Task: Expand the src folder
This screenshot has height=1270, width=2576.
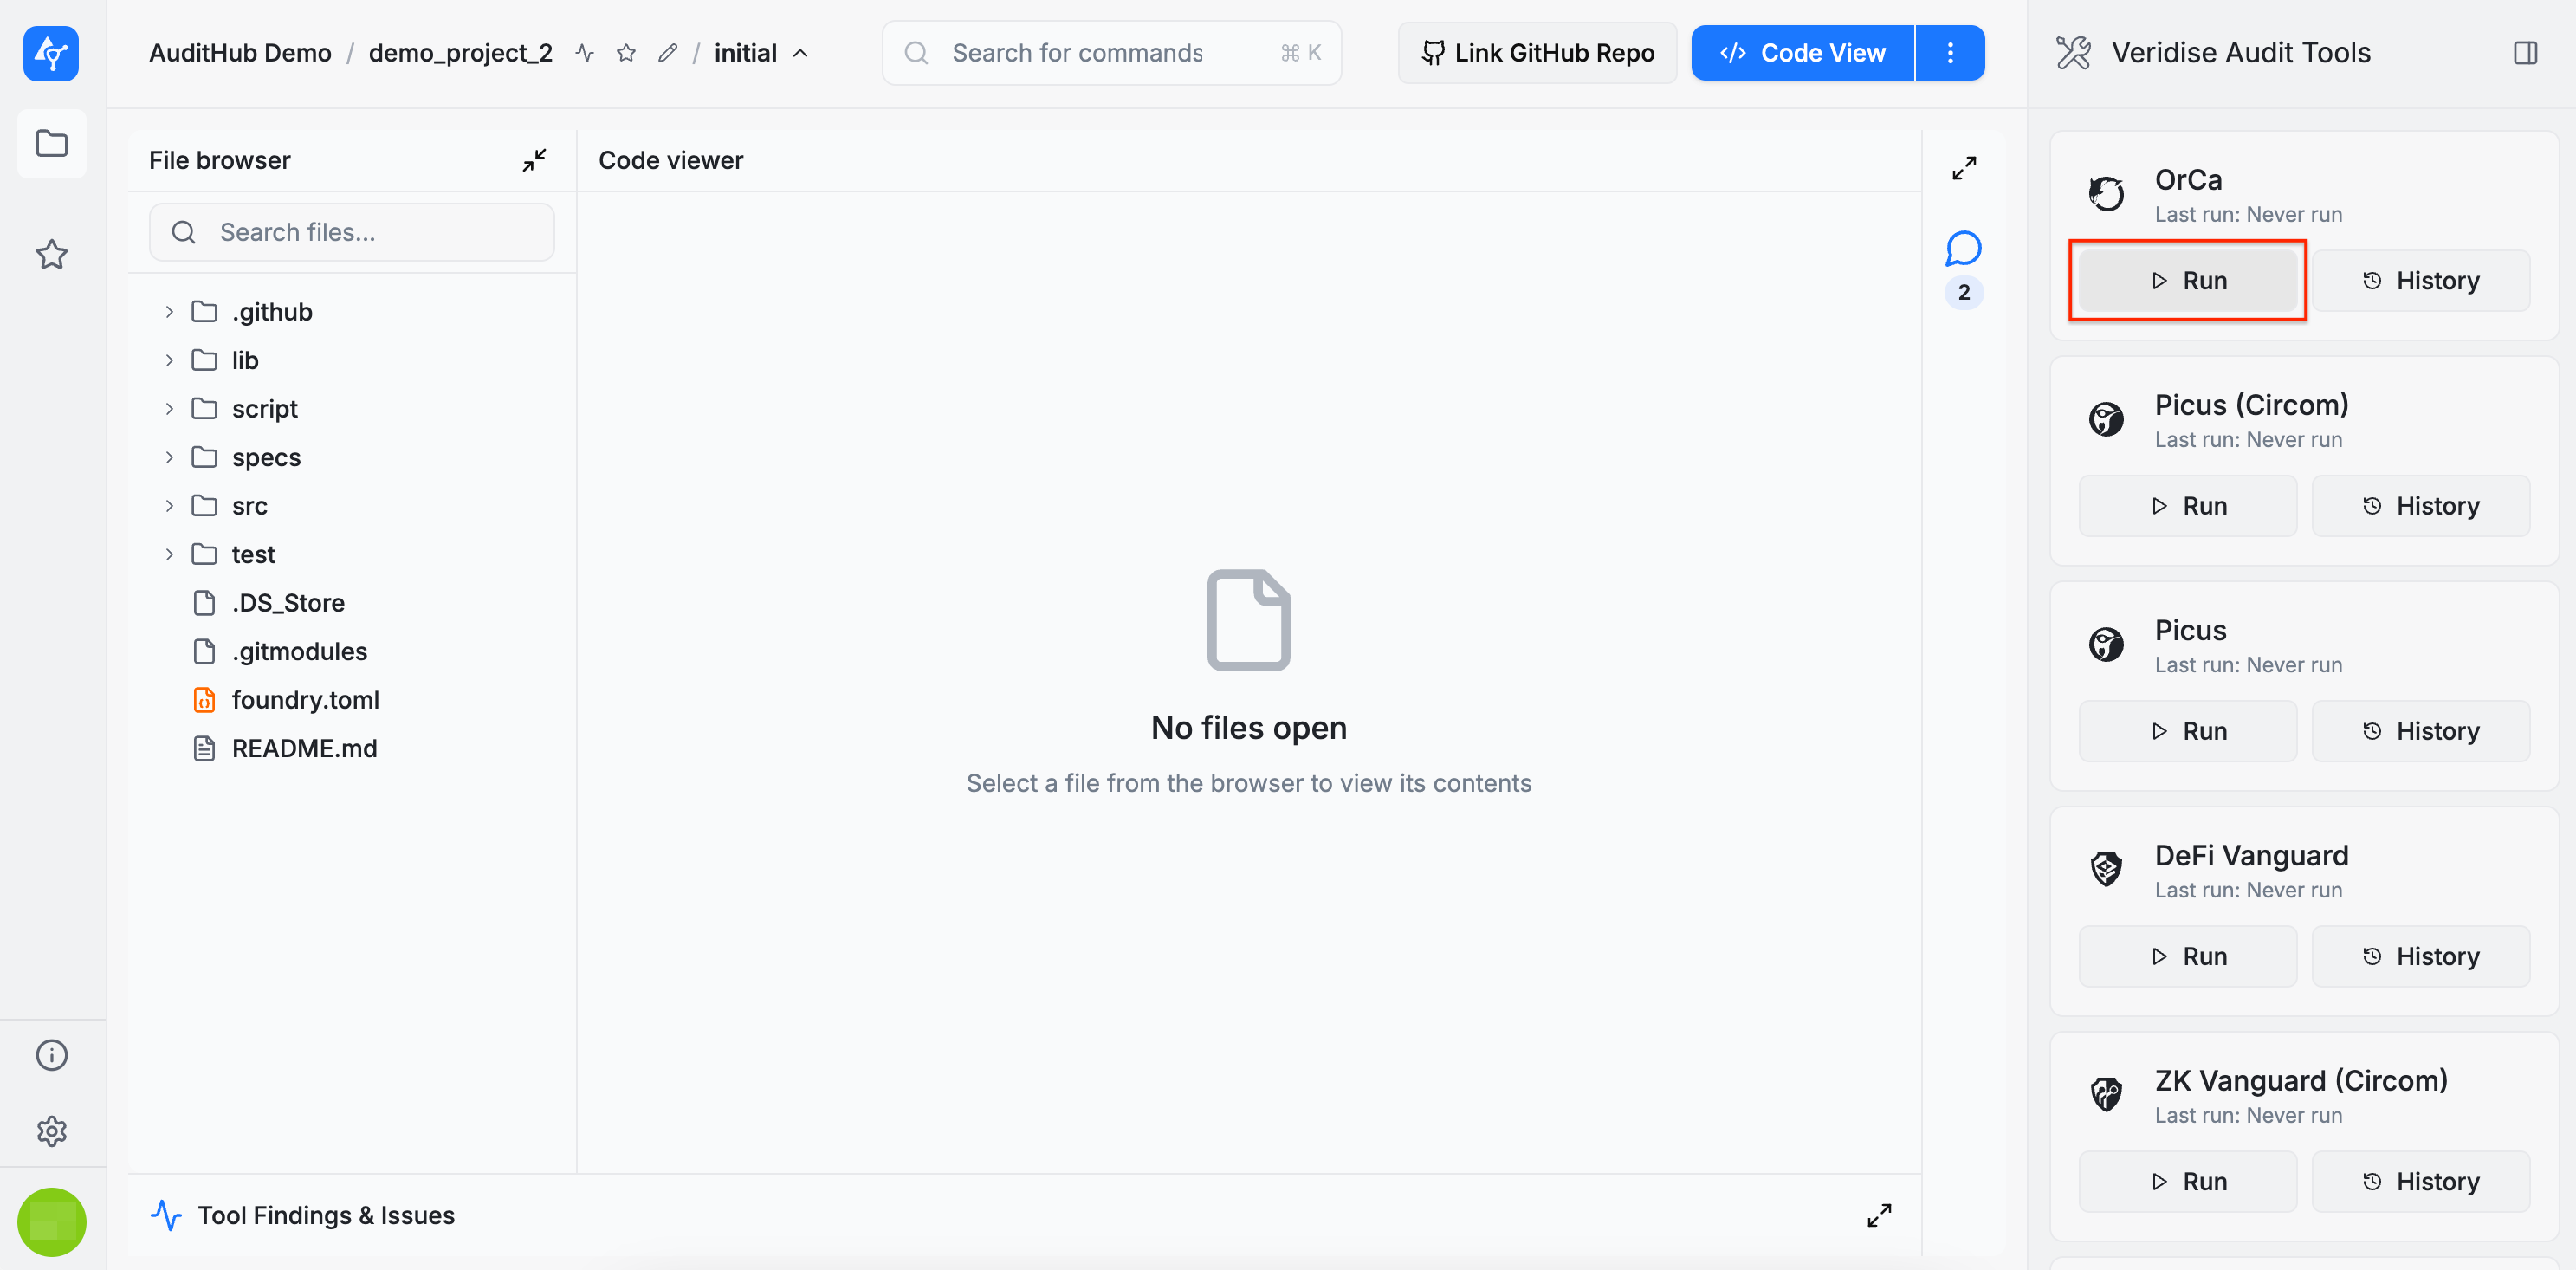Action: (169, 506)
